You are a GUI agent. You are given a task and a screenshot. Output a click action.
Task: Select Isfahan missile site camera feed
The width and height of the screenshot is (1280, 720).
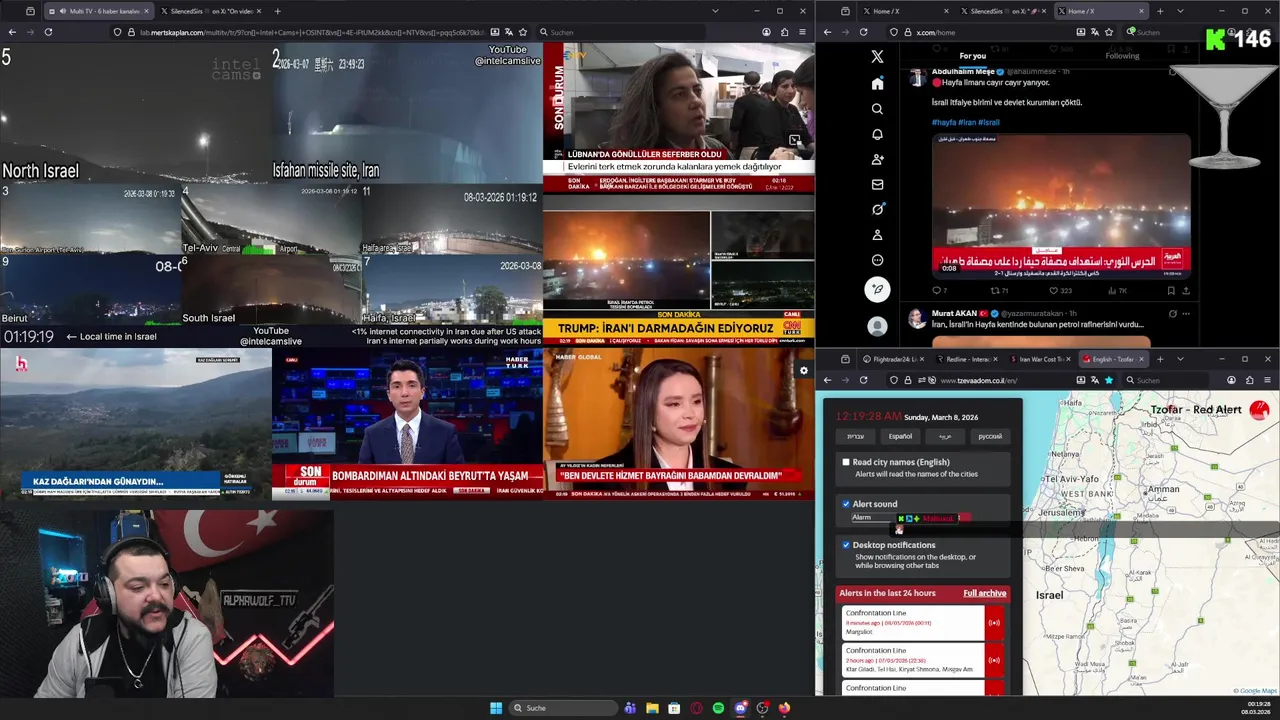pos(407,114)
